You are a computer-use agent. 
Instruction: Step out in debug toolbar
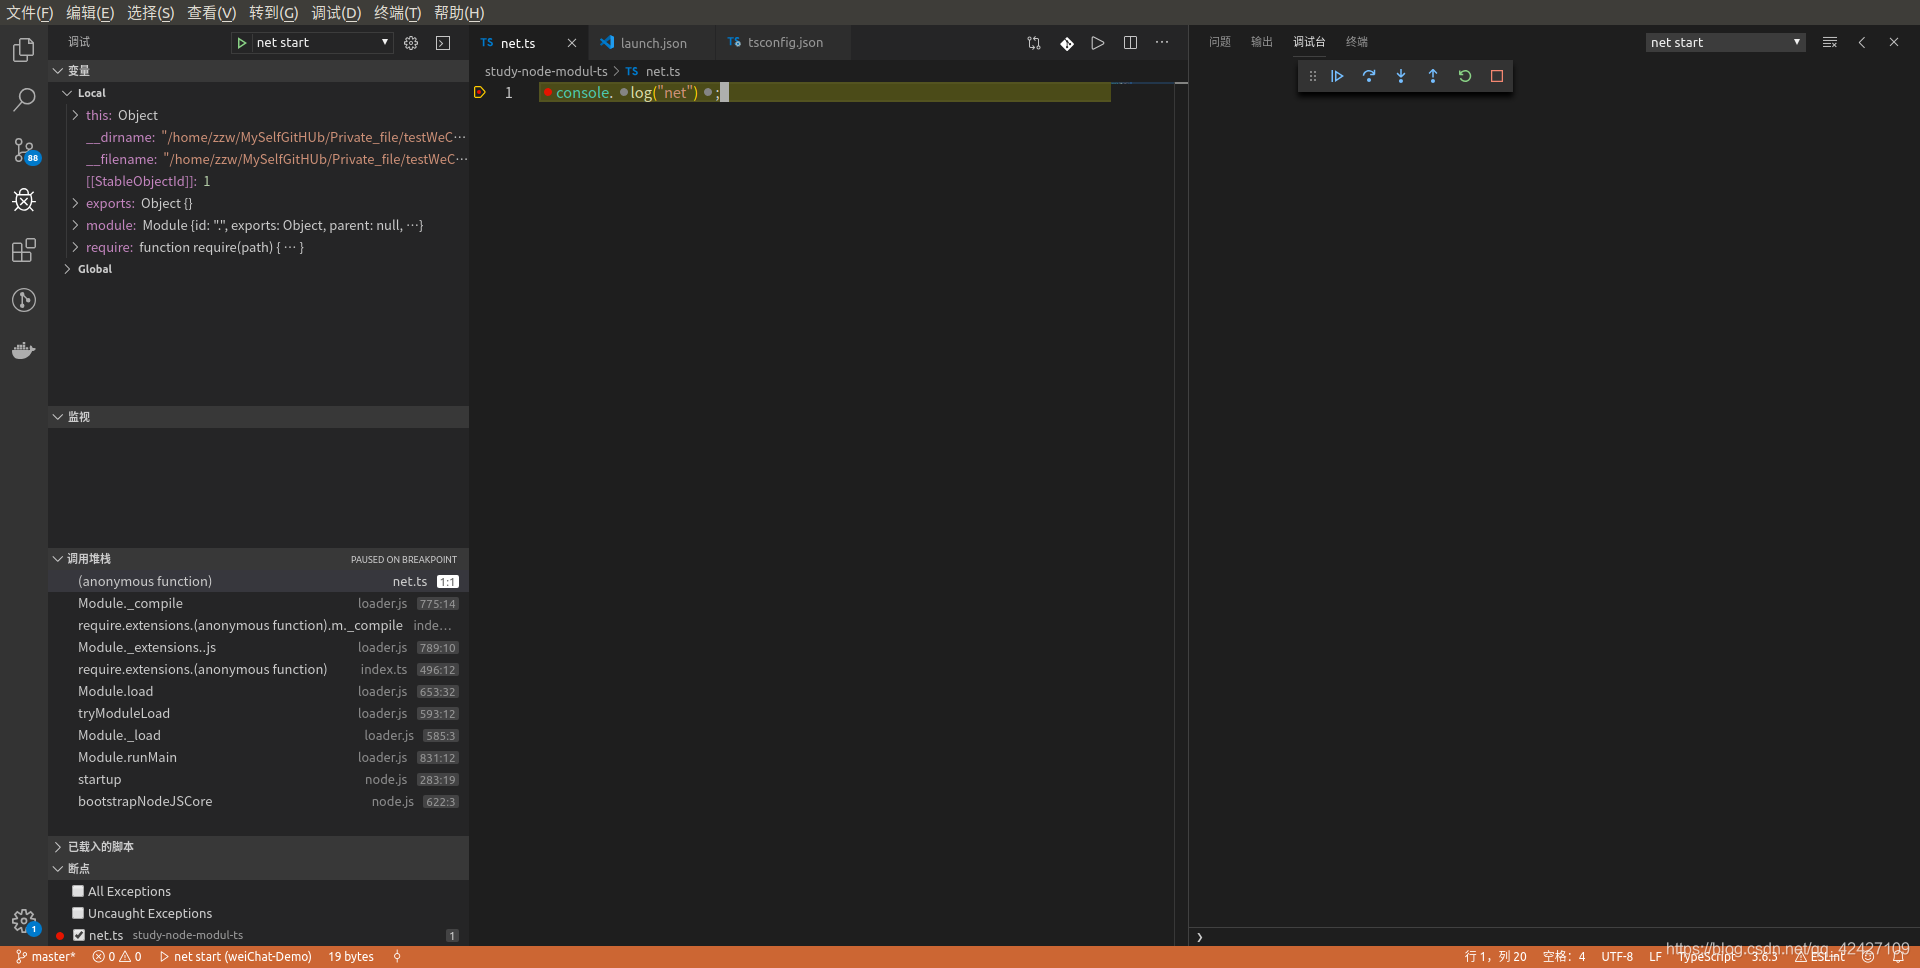(1433, 76)
